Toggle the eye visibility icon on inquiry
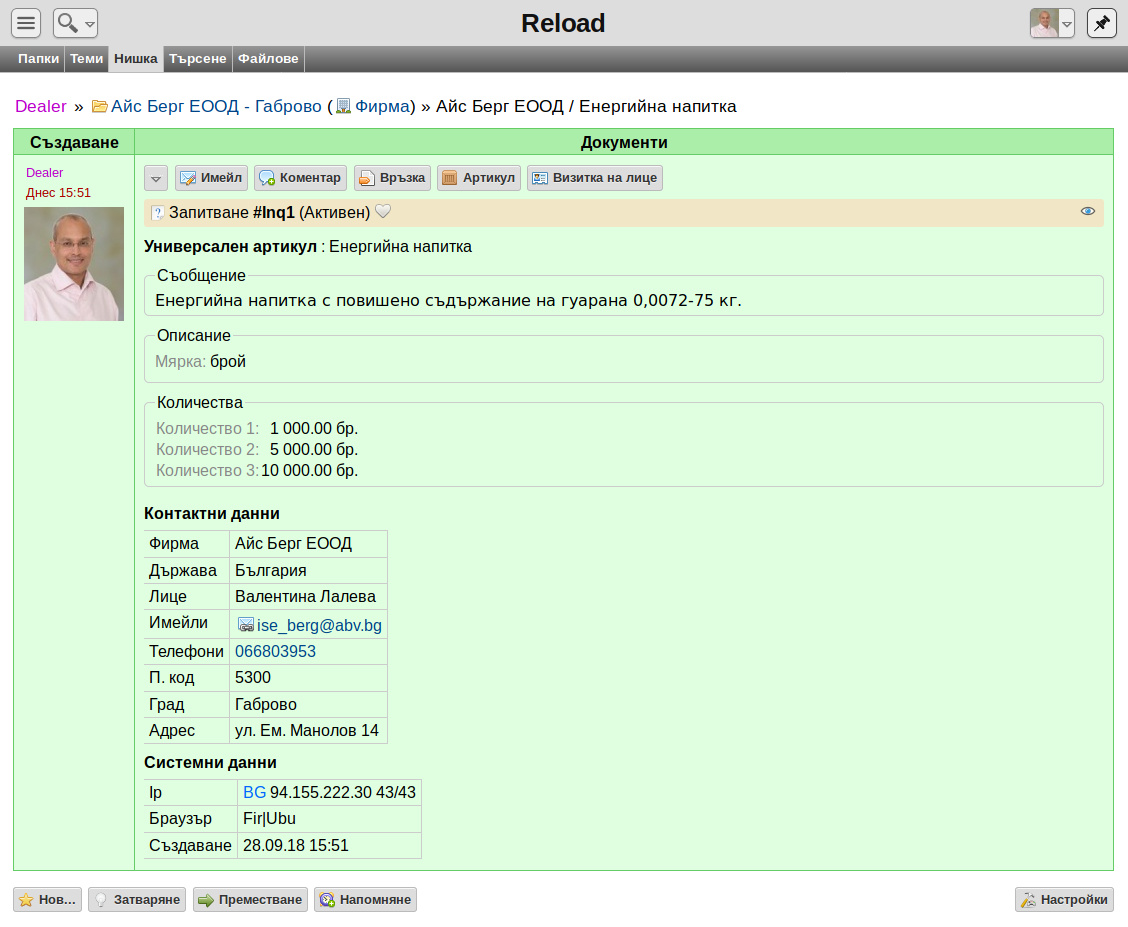1128x927 pixels. [1088, 211]
